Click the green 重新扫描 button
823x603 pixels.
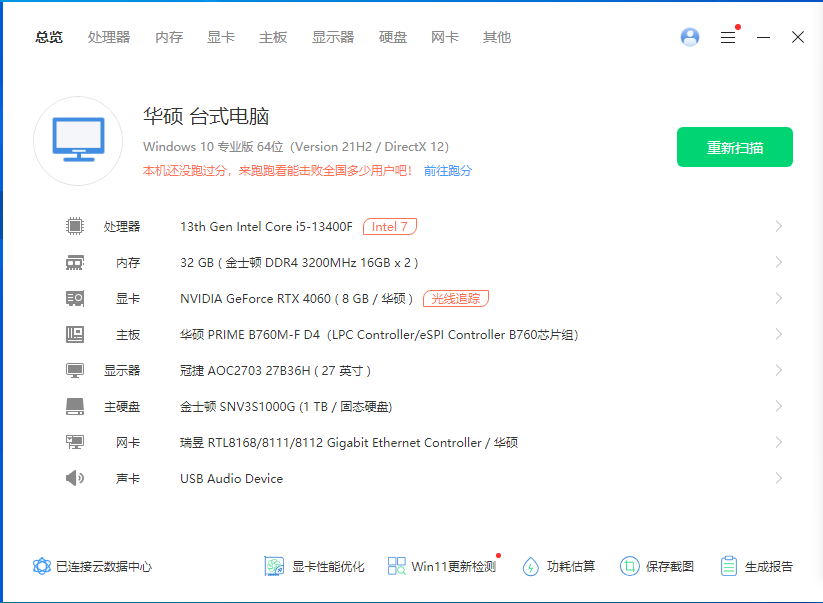click(x=734, y=147)
